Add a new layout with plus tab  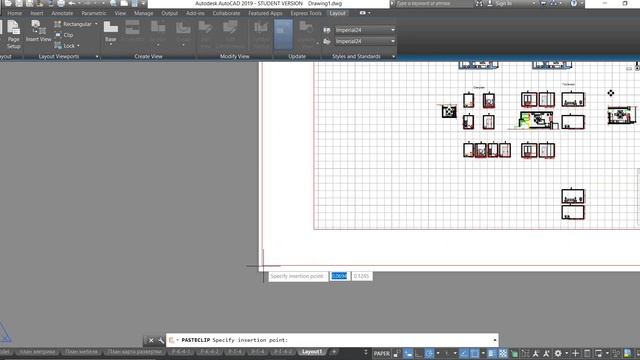click(x=334, y=351)
